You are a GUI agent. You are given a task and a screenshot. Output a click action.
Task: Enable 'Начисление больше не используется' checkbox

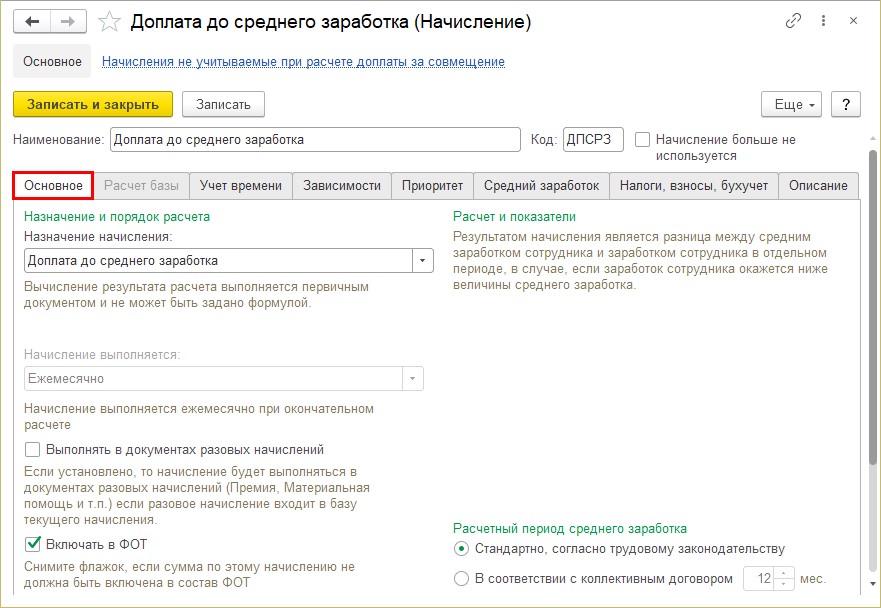(x=642, y=139)
